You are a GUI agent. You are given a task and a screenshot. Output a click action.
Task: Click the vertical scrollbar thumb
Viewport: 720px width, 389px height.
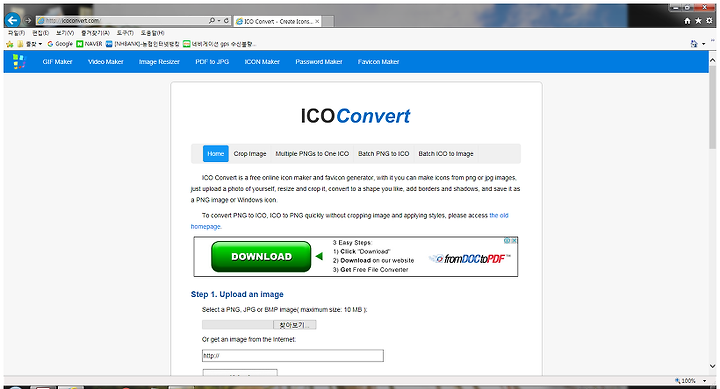point(713,107)
